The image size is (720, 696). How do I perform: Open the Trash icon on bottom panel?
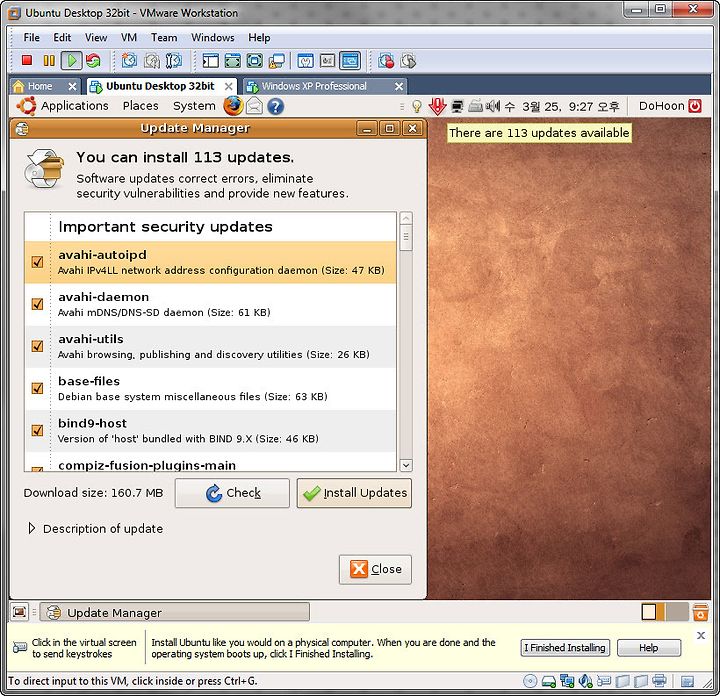(x=700, y=612)
